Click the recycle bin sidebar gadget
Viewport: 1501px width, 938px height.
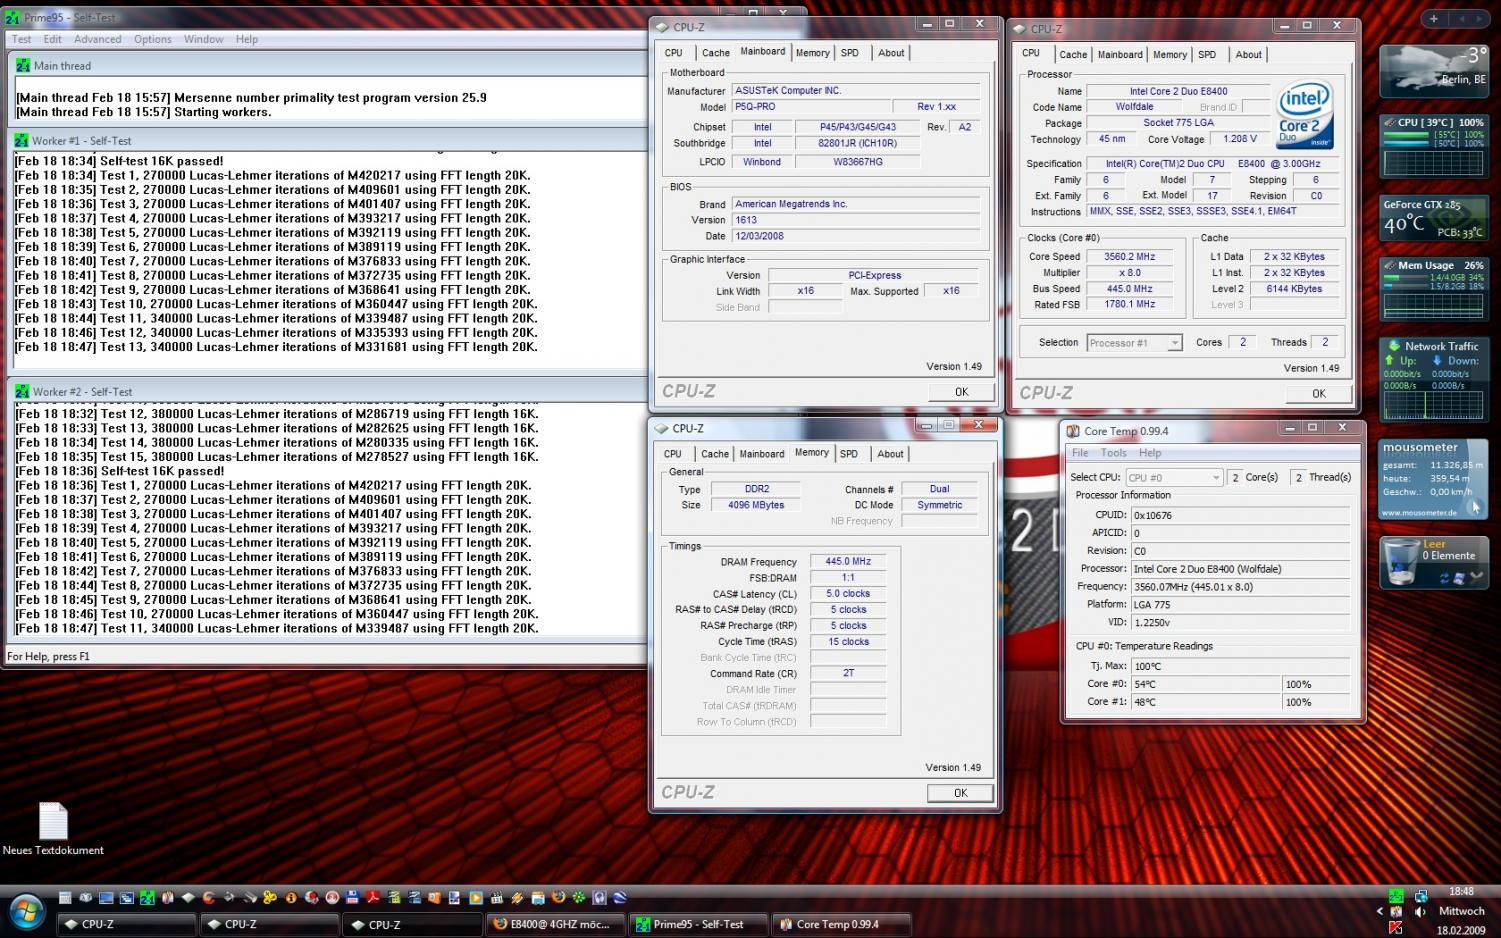tap(1433, 562)
